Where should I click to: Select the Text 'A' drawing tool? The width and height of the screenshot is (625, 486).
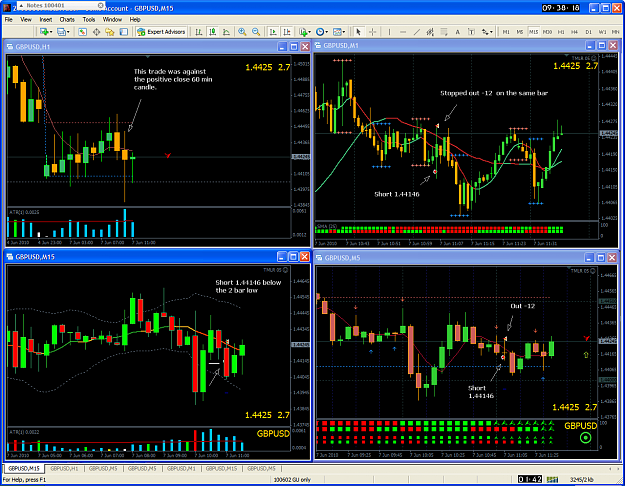[457, 32]
